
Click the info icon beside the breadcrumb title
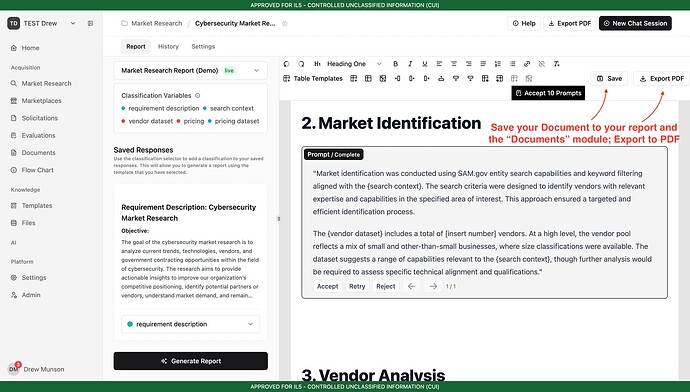click(x=285, y=23)
